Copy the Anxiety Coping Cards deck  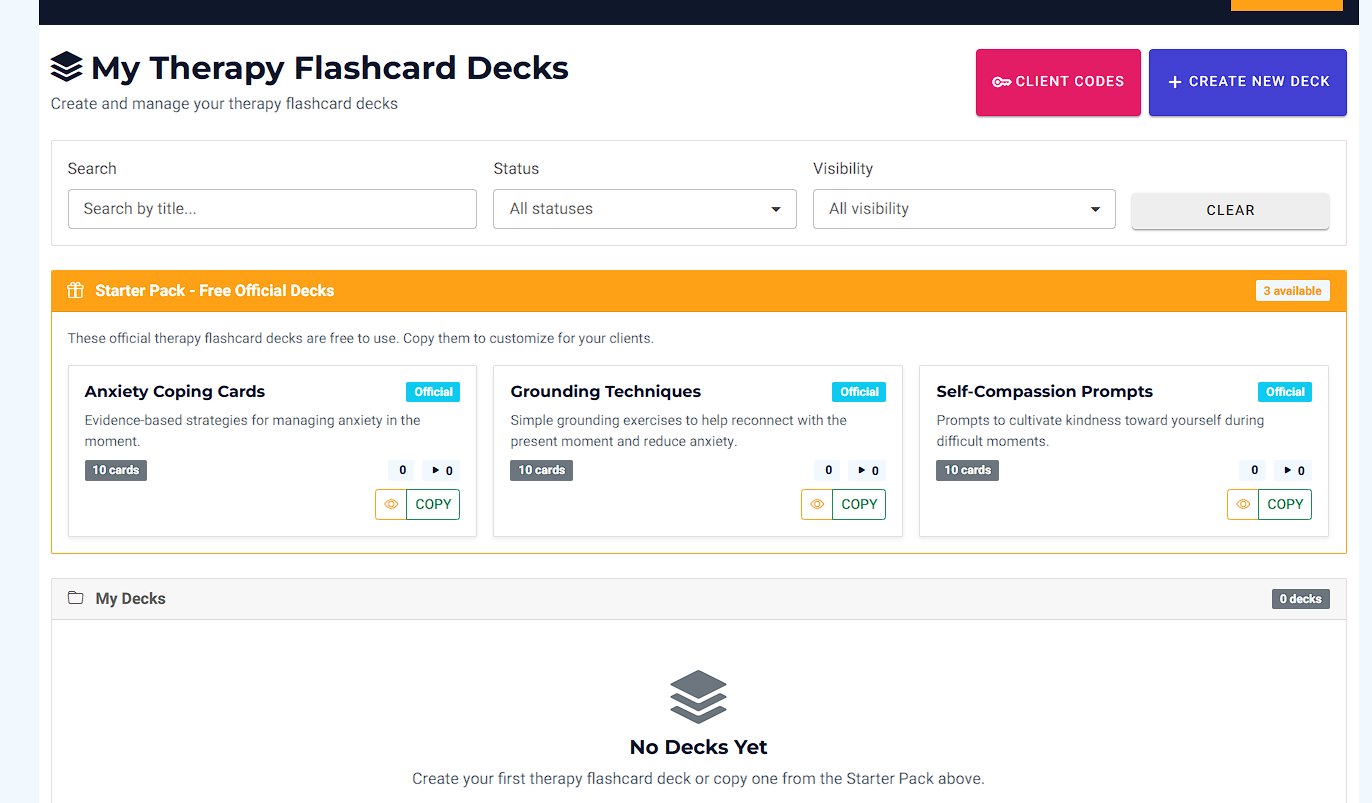point(433,504)
